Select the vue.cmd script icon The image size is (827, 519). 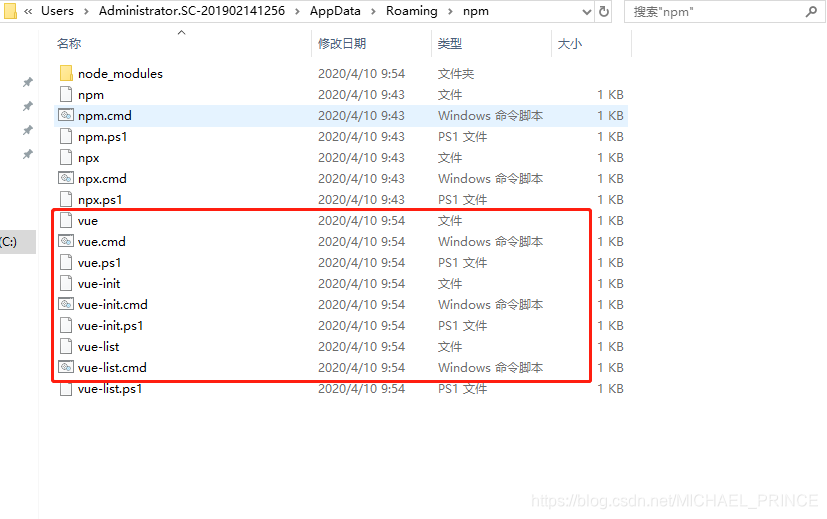point(66,241)
